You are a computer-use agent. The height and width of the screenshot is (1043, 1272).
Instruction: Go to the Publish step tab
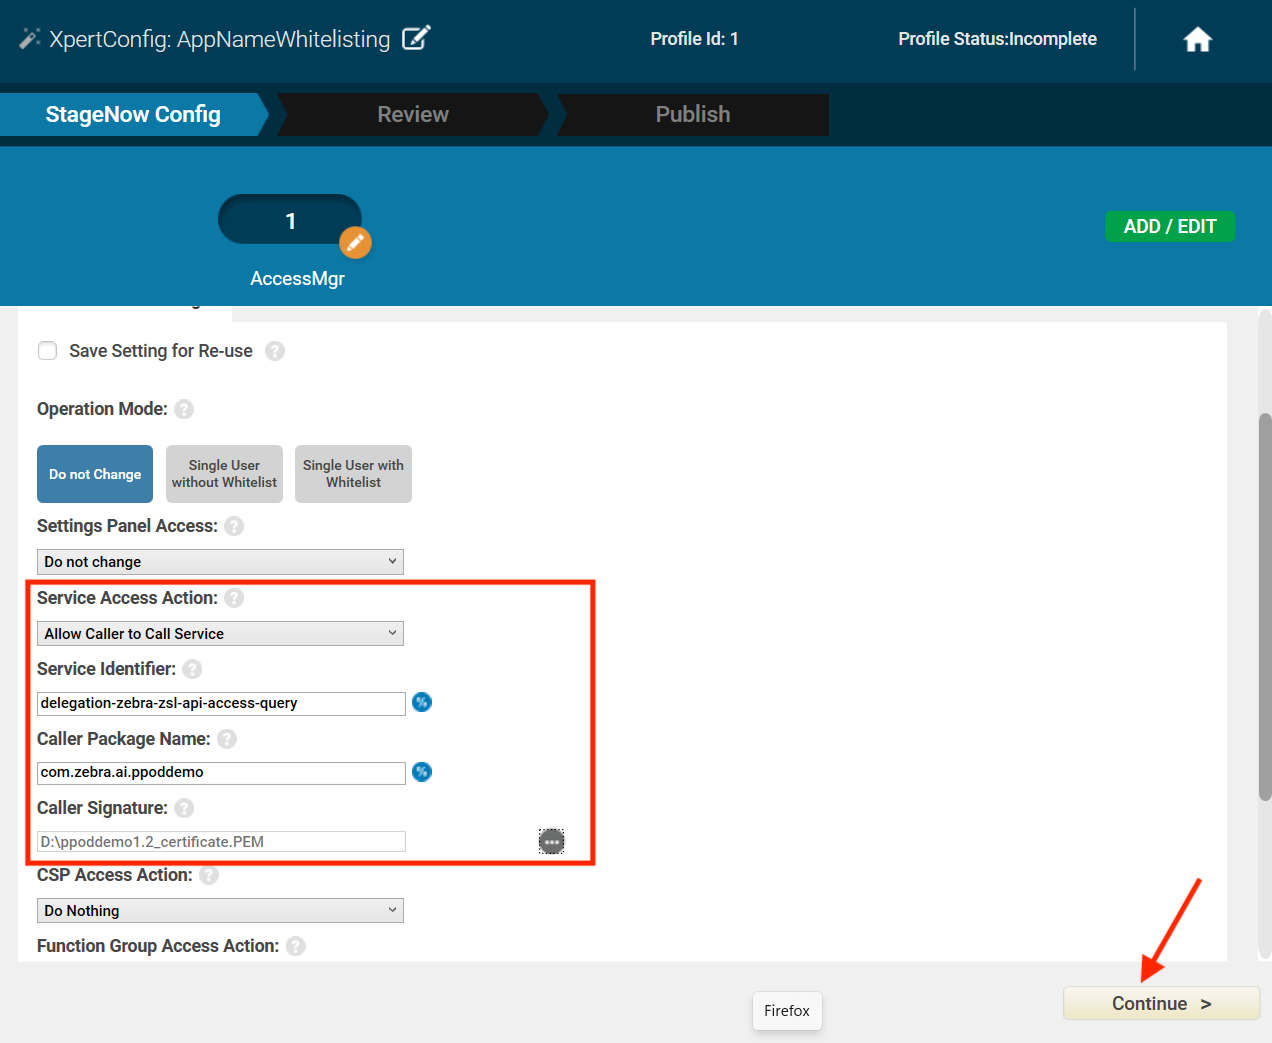pyautogui.click(x=693, y=115)
